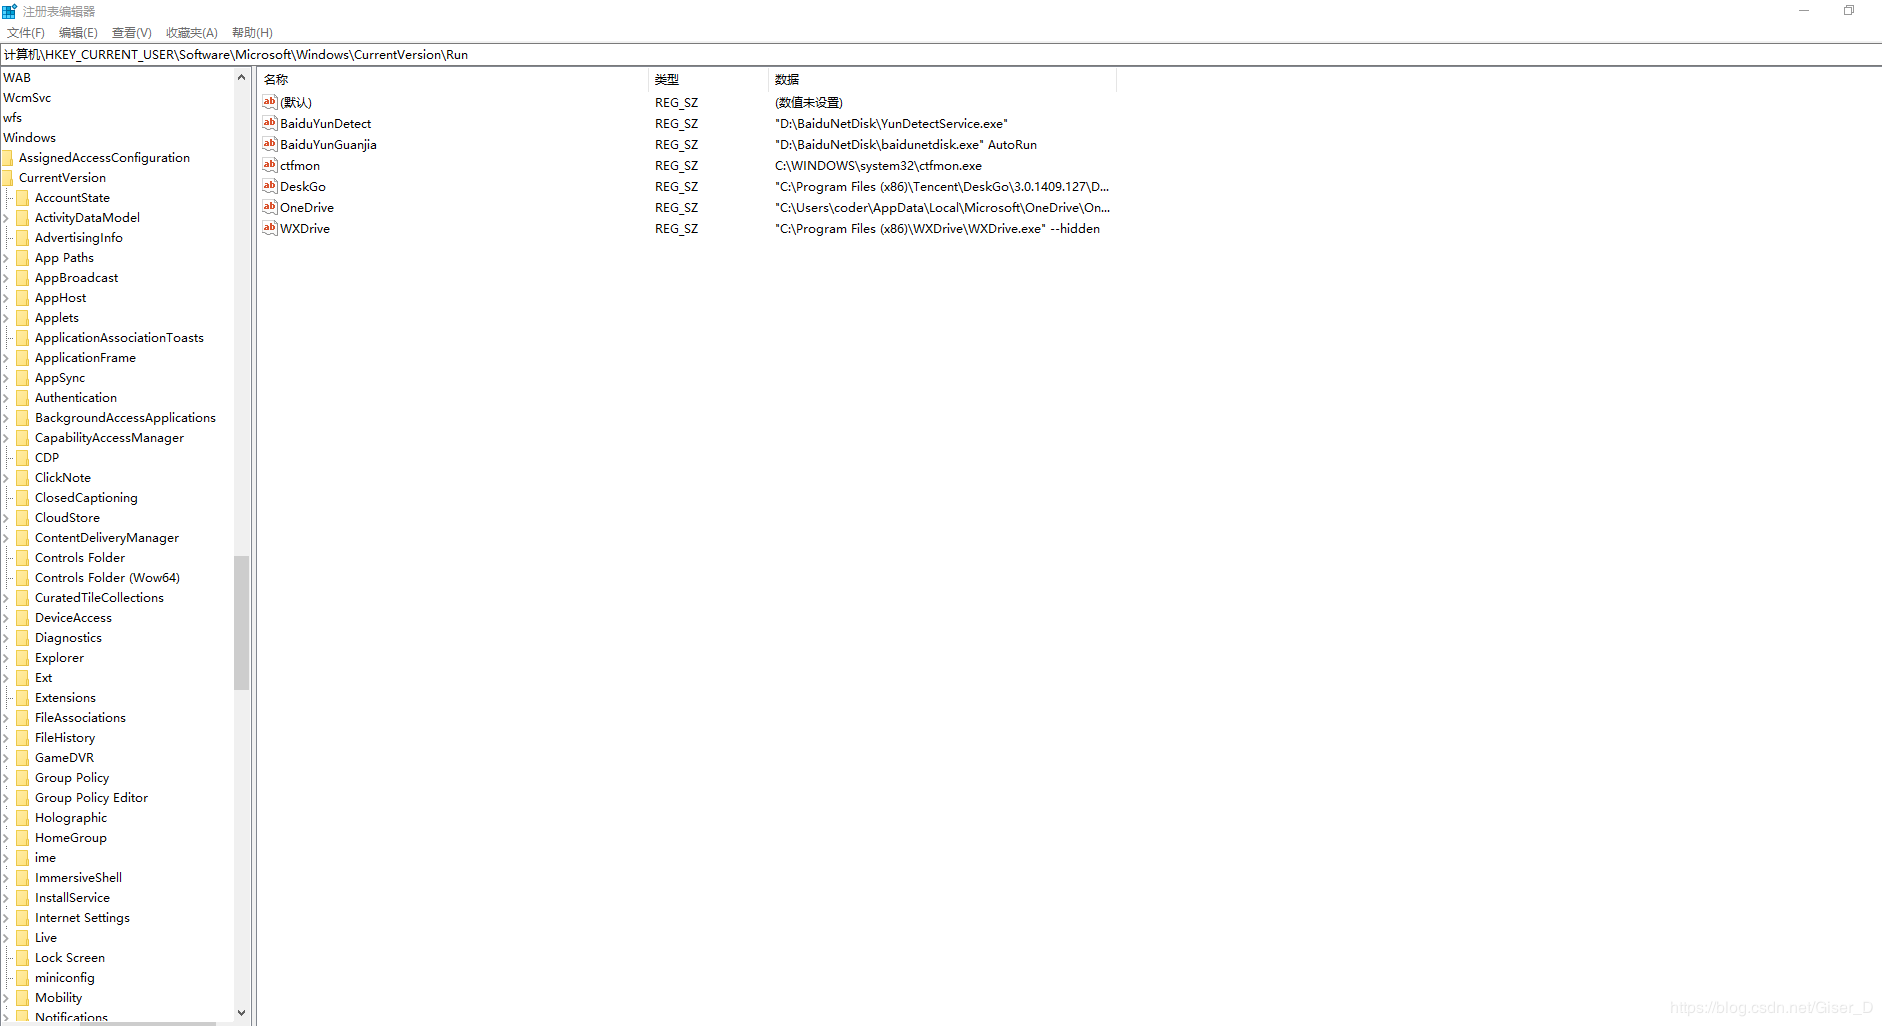This screenshot has width=1882, height=1026.
Task: Click the App Paths folder icon
Action: 23,258
